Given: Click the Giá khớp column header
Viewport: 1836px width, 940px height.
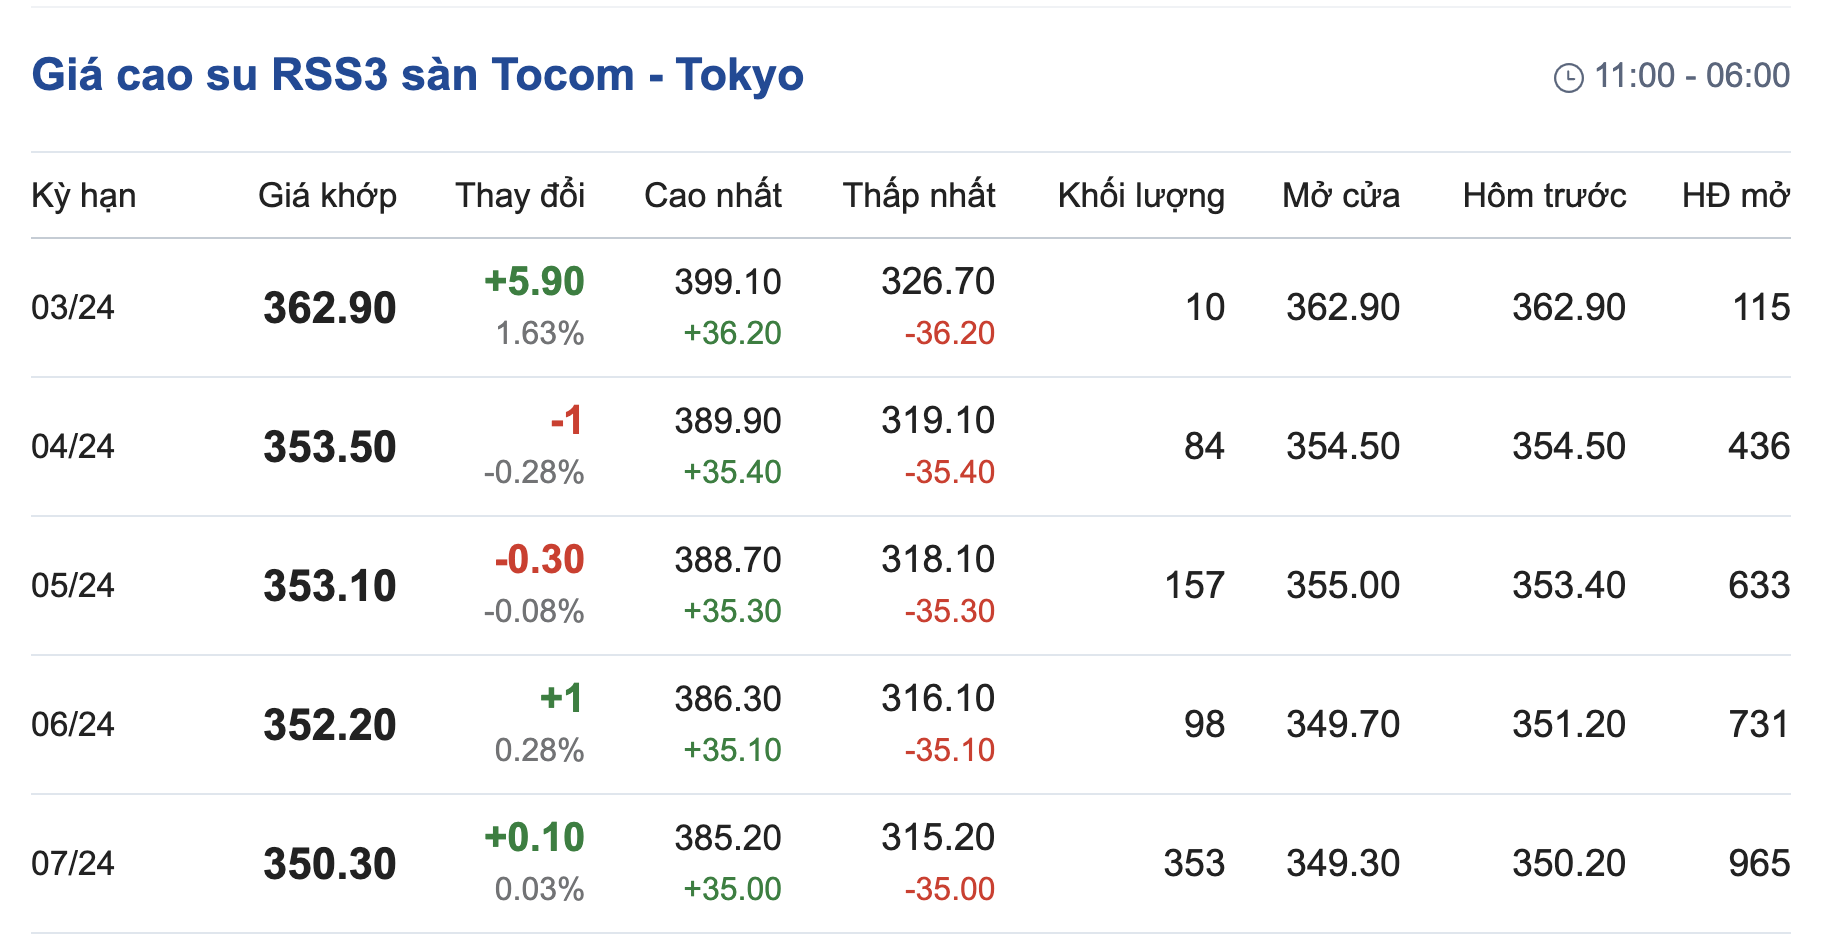Looking at the screenshot, I should point(327,195).
